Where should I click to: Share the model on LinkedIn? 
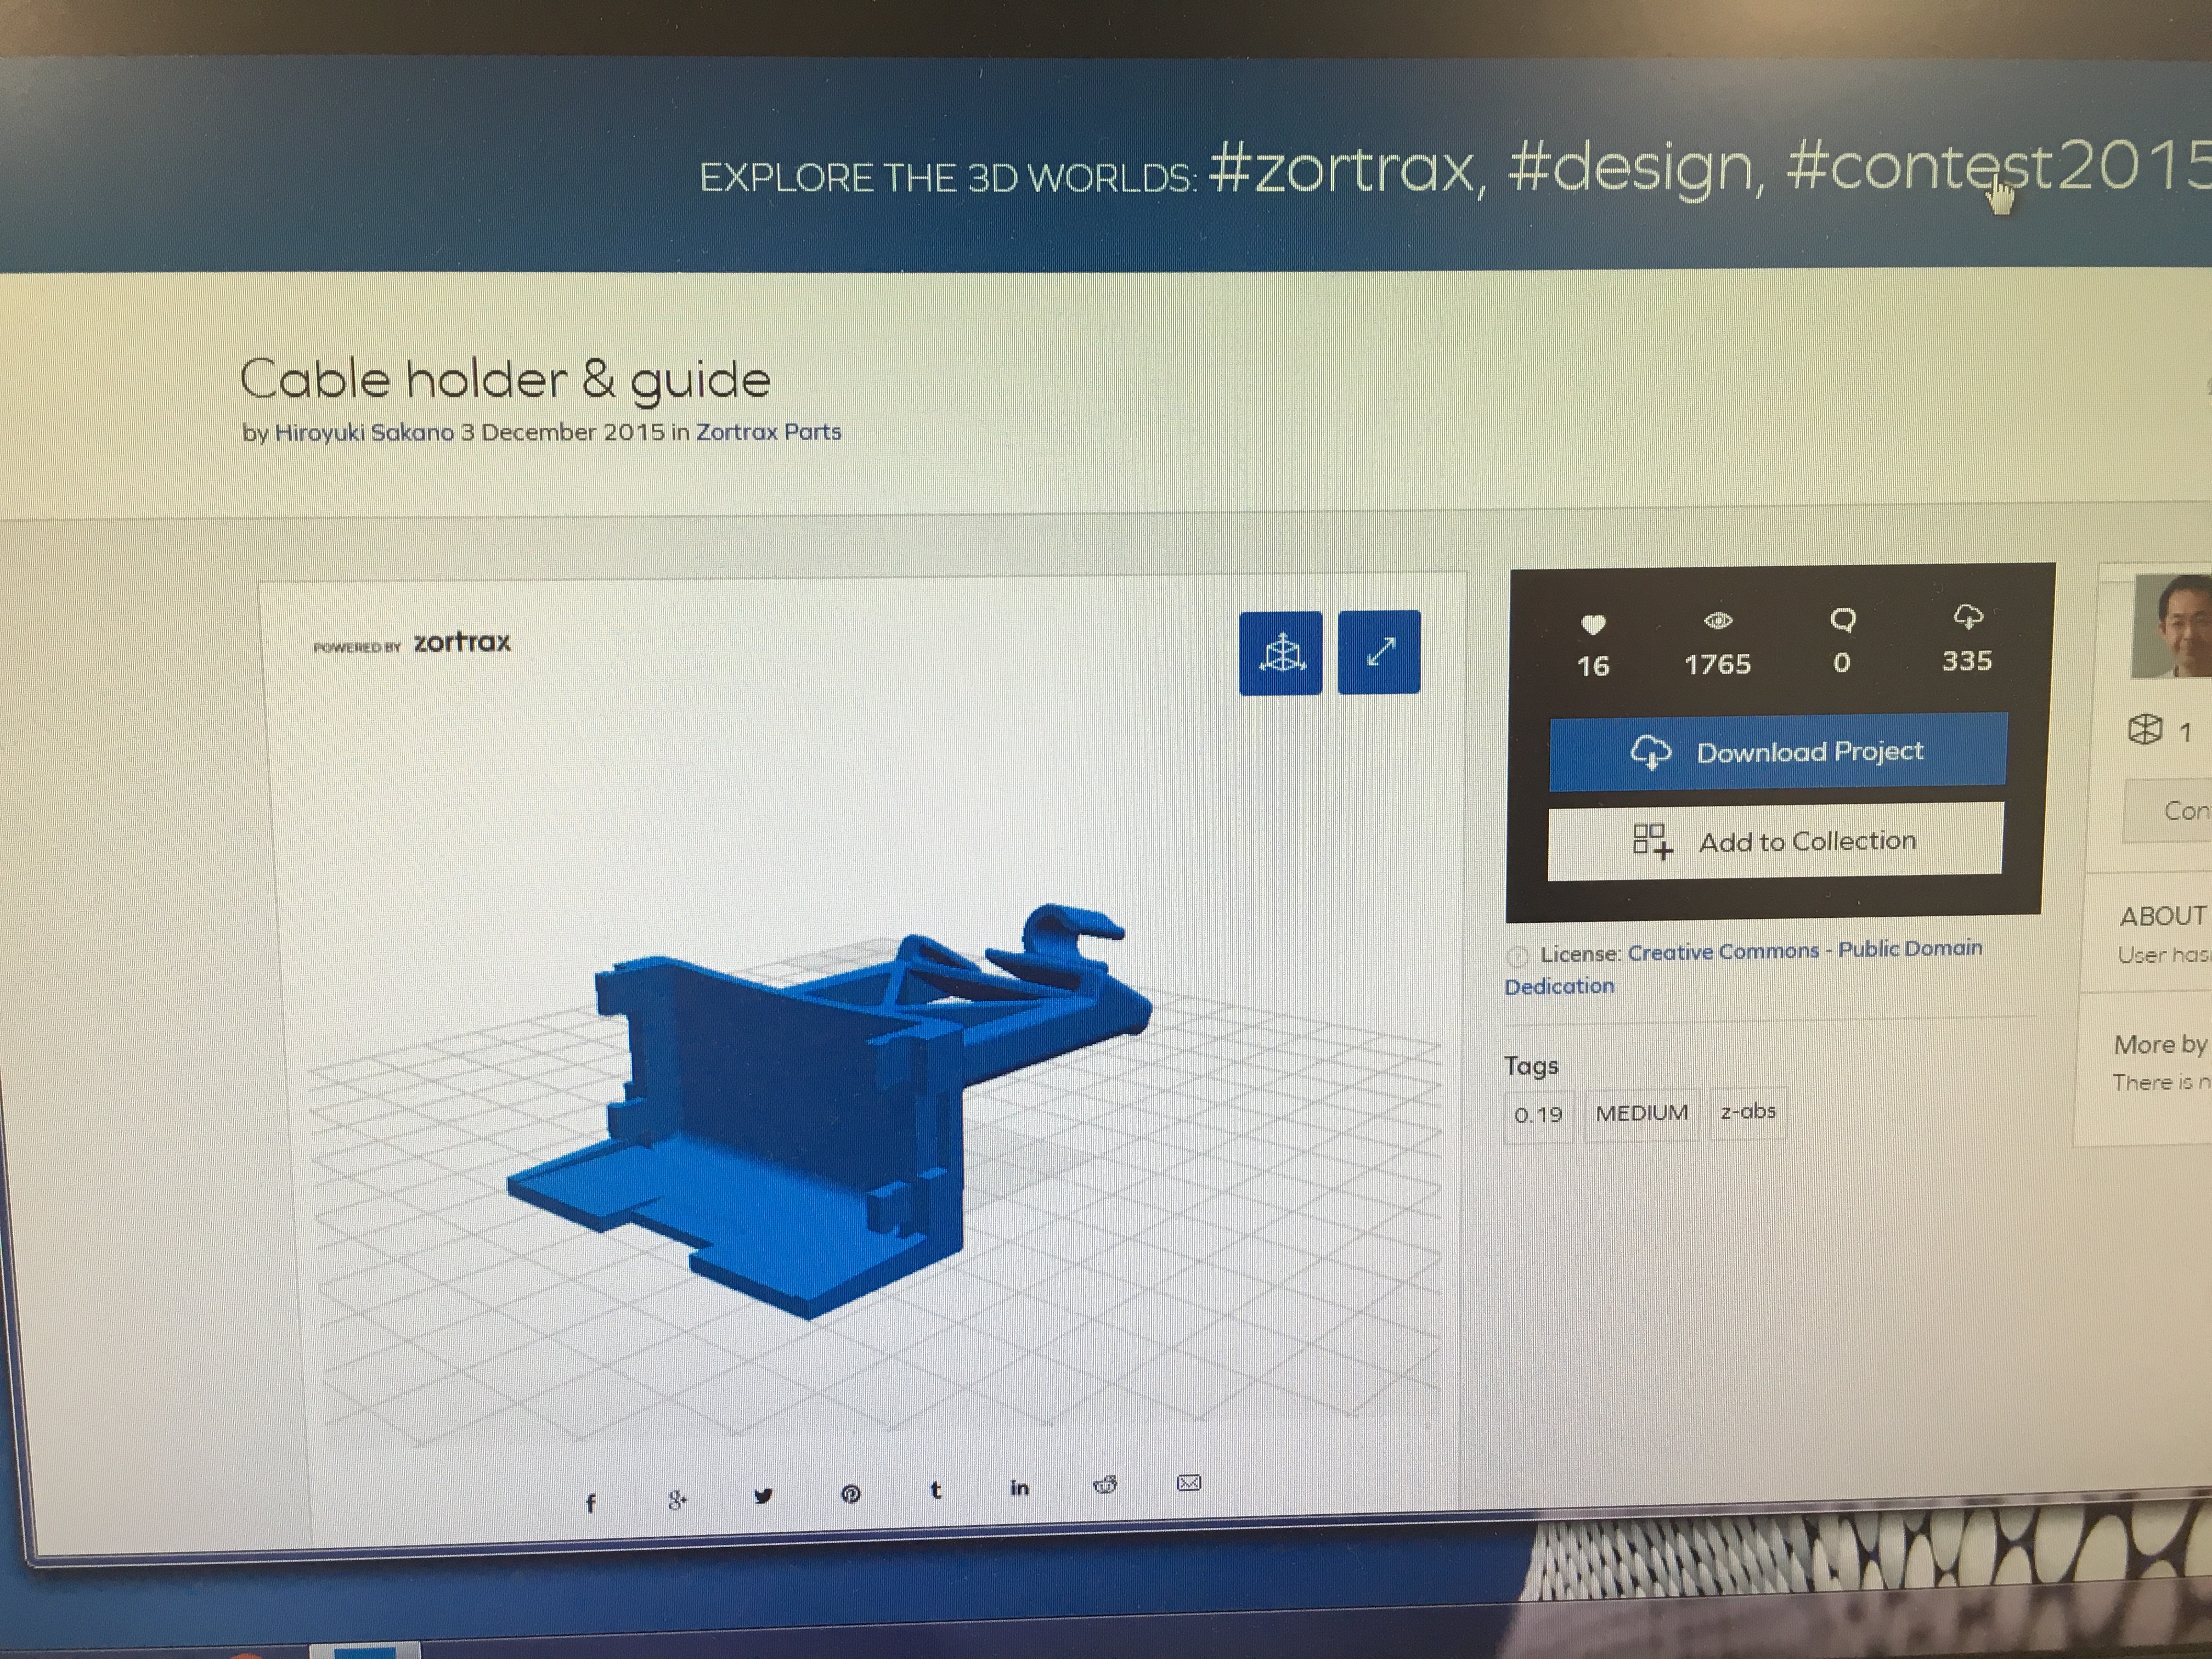point(1019,1488)
